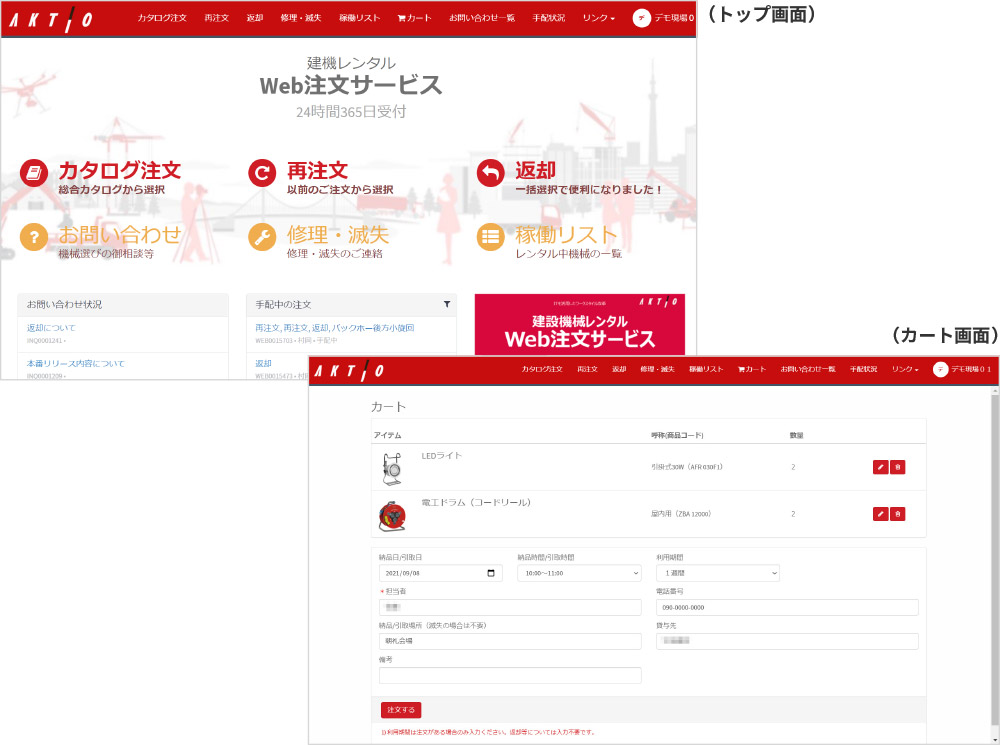
Task: Delete the 電工ドラム cart item
Action: (x=897, y=513)
